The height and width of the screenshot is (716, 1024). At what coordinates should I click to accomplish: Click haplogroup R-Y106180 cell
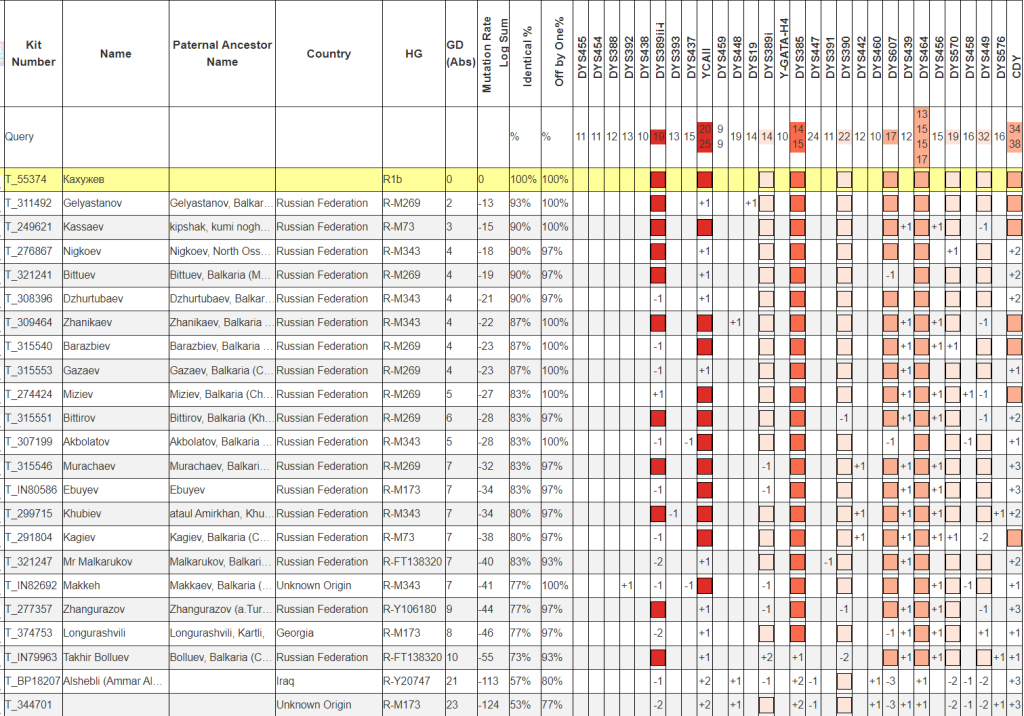(412, 609)
